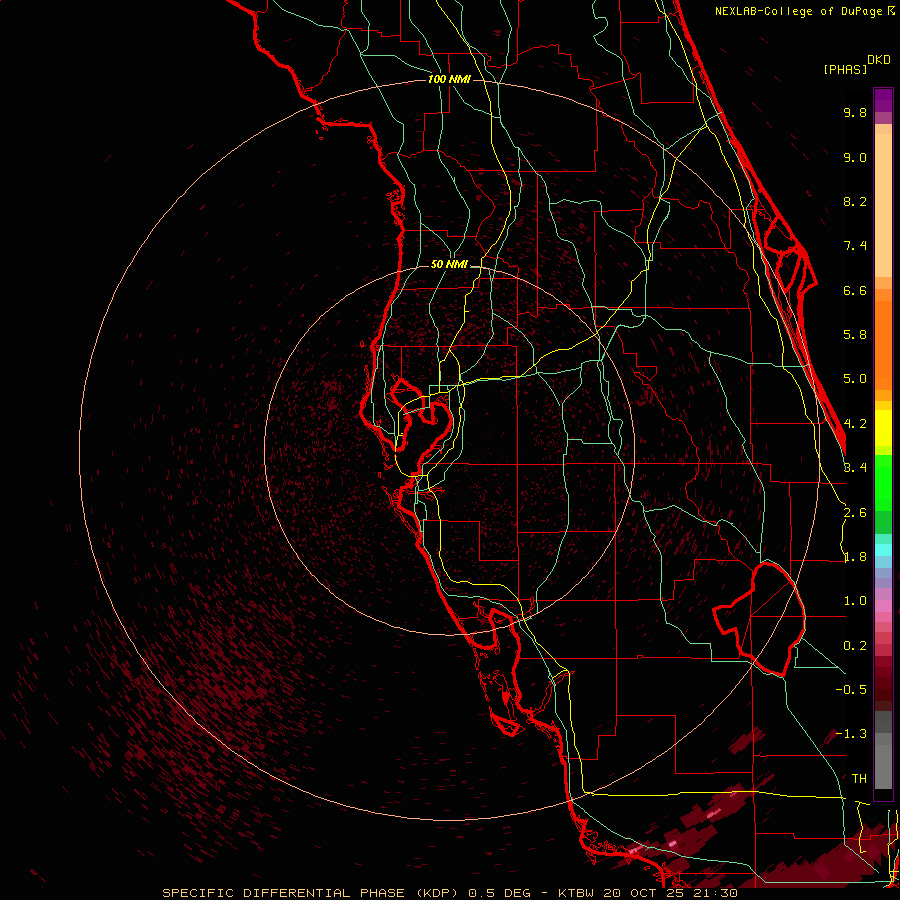
Task: Click the pink segment of the color bar
Action: (883, 606)
